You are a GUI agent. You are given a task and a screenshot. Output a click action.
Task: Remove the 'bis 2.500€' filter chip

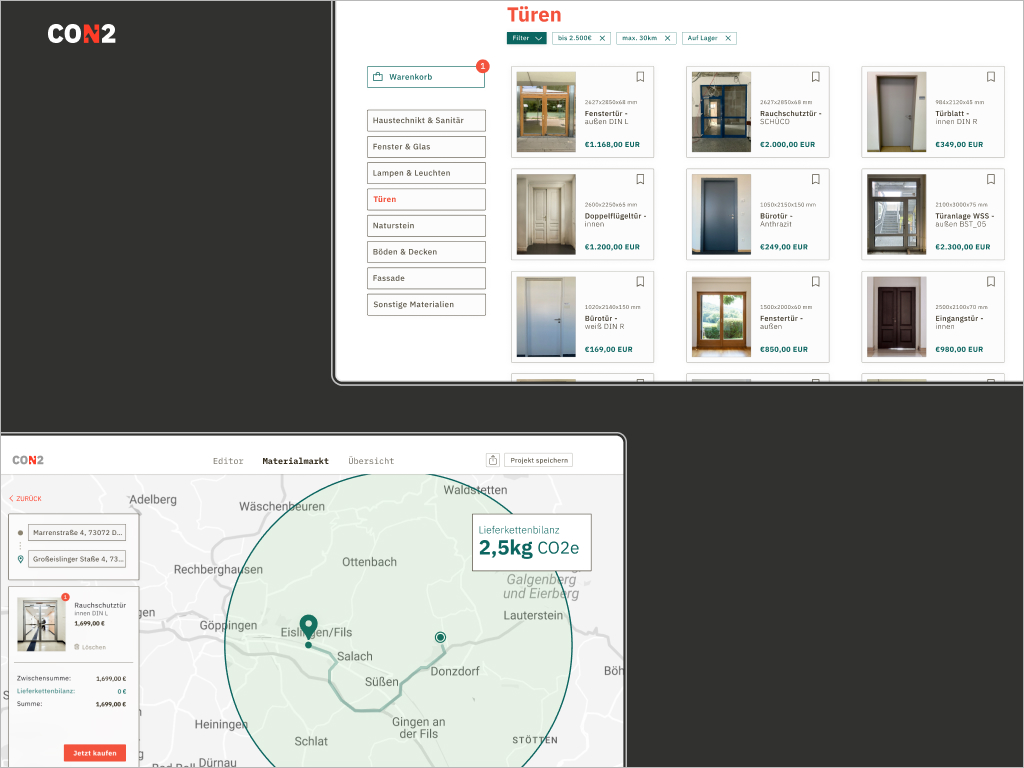[602, 38]
